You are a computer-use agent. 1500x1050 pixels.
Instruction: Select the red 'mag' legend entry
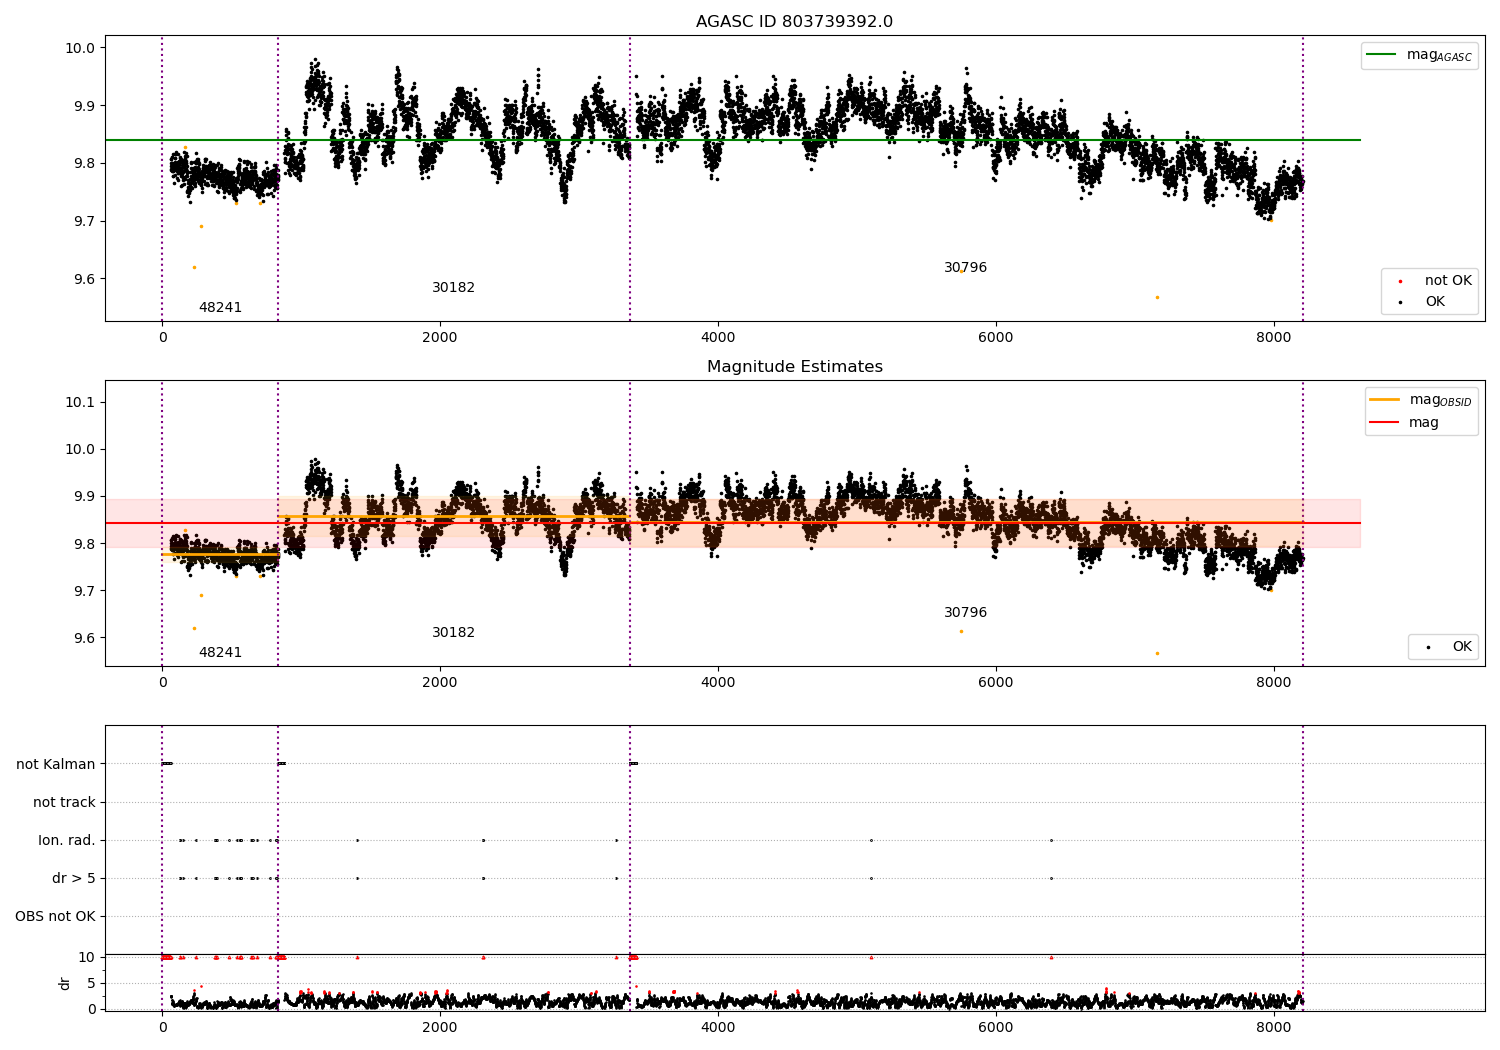point(1404,423)
